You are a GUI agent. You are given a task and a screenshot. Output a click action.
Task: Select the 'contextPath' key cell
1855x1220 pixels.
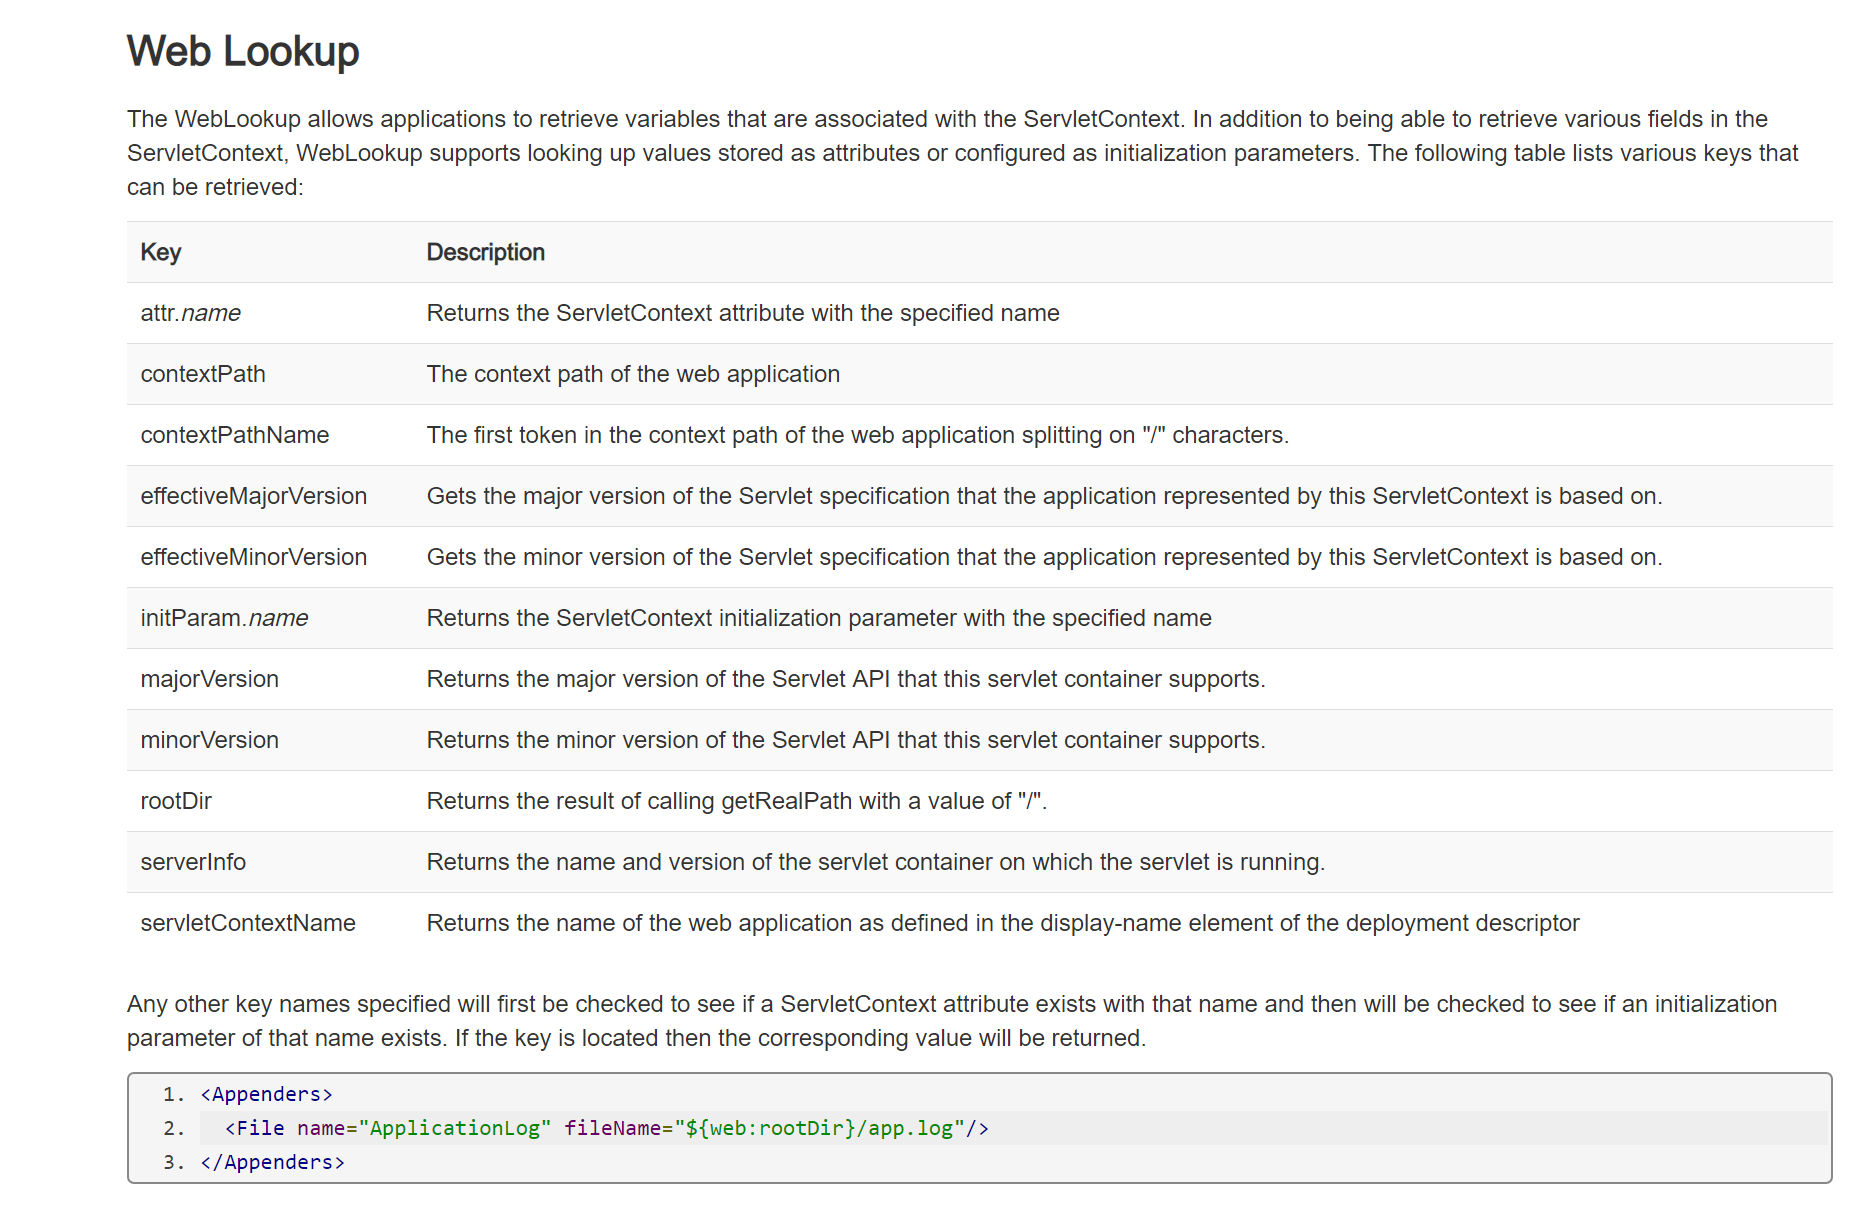pyautogui.click(x=203, y=374)
